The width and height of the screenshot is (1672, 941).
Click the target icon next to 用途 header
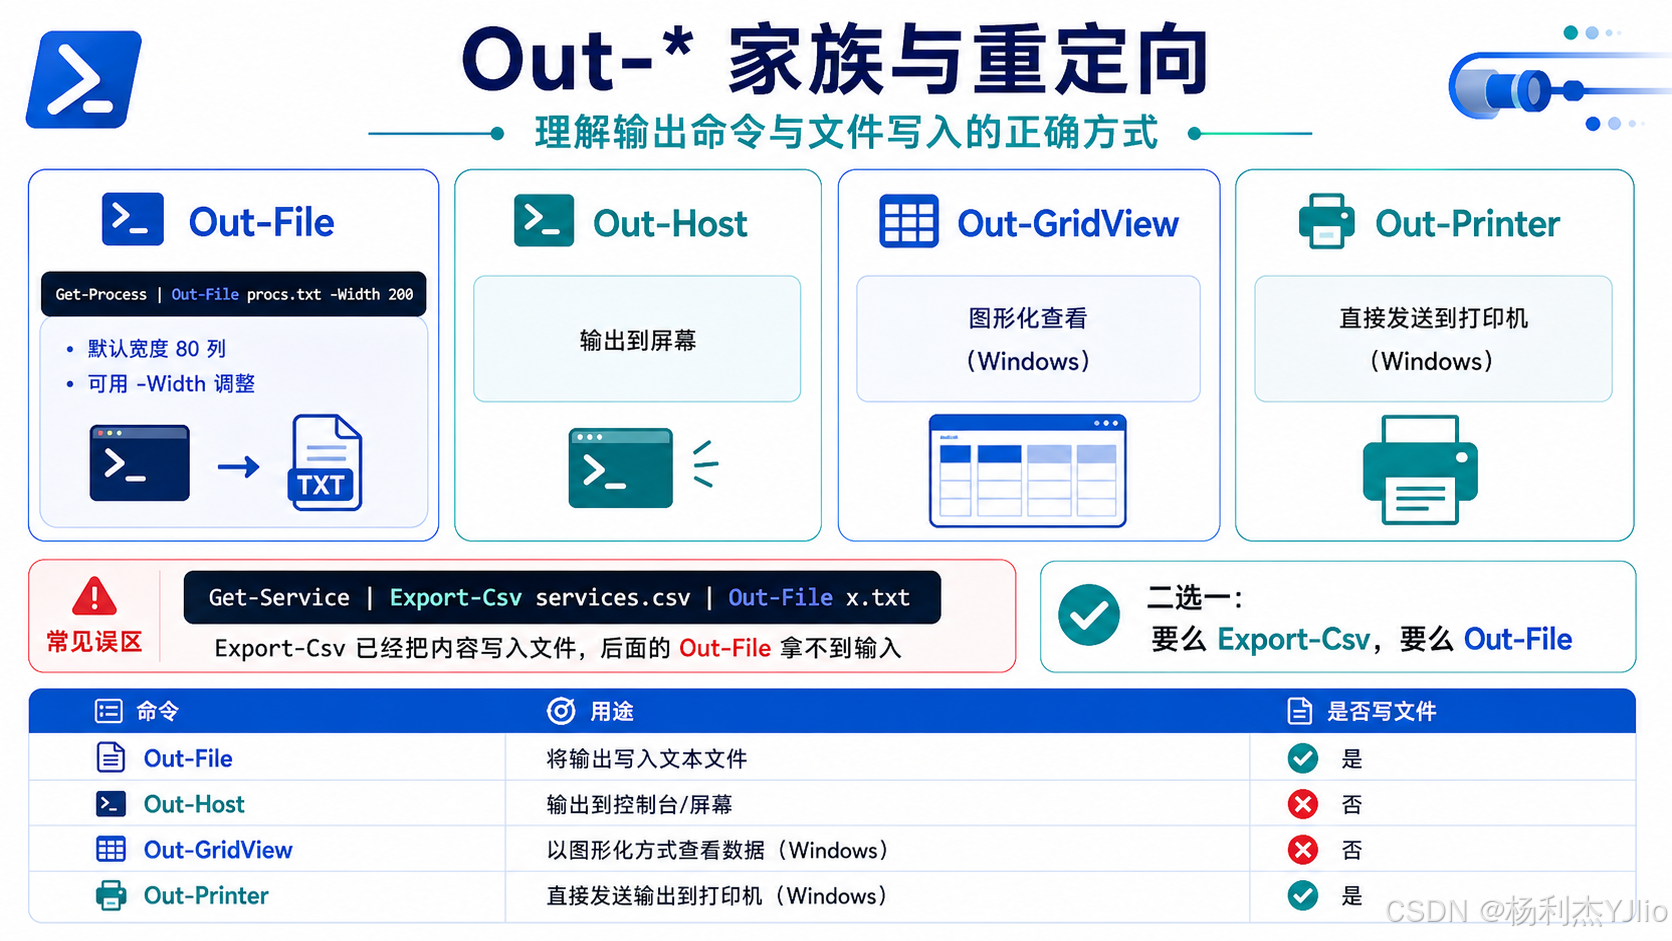(561, 711)
